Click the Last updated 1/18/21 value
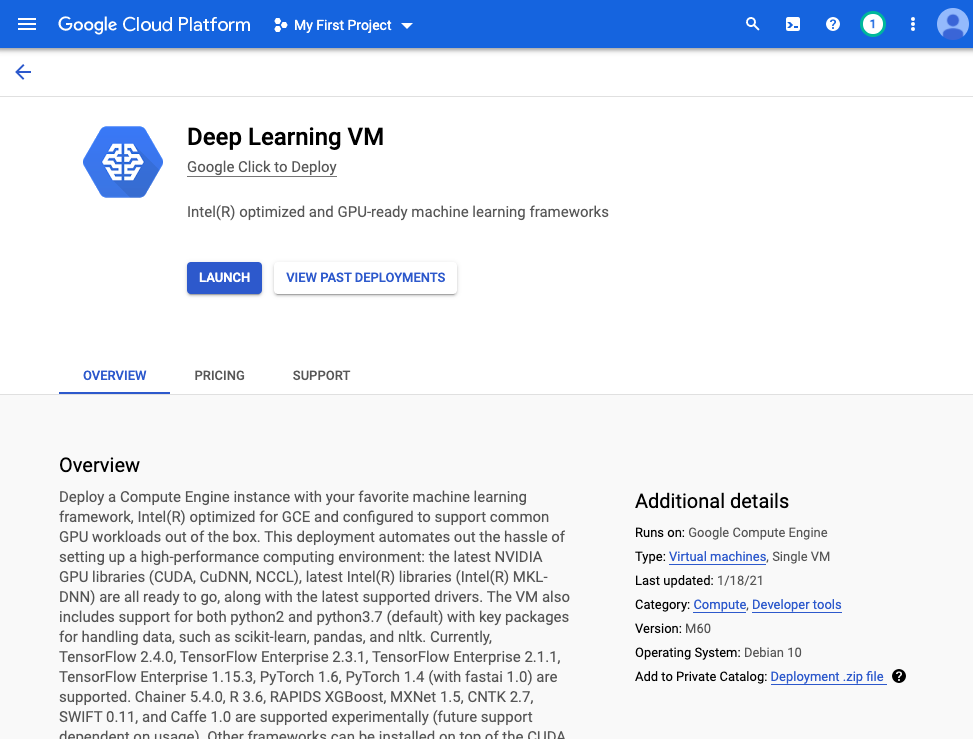 pyautogui.click(x=740, y=581)
